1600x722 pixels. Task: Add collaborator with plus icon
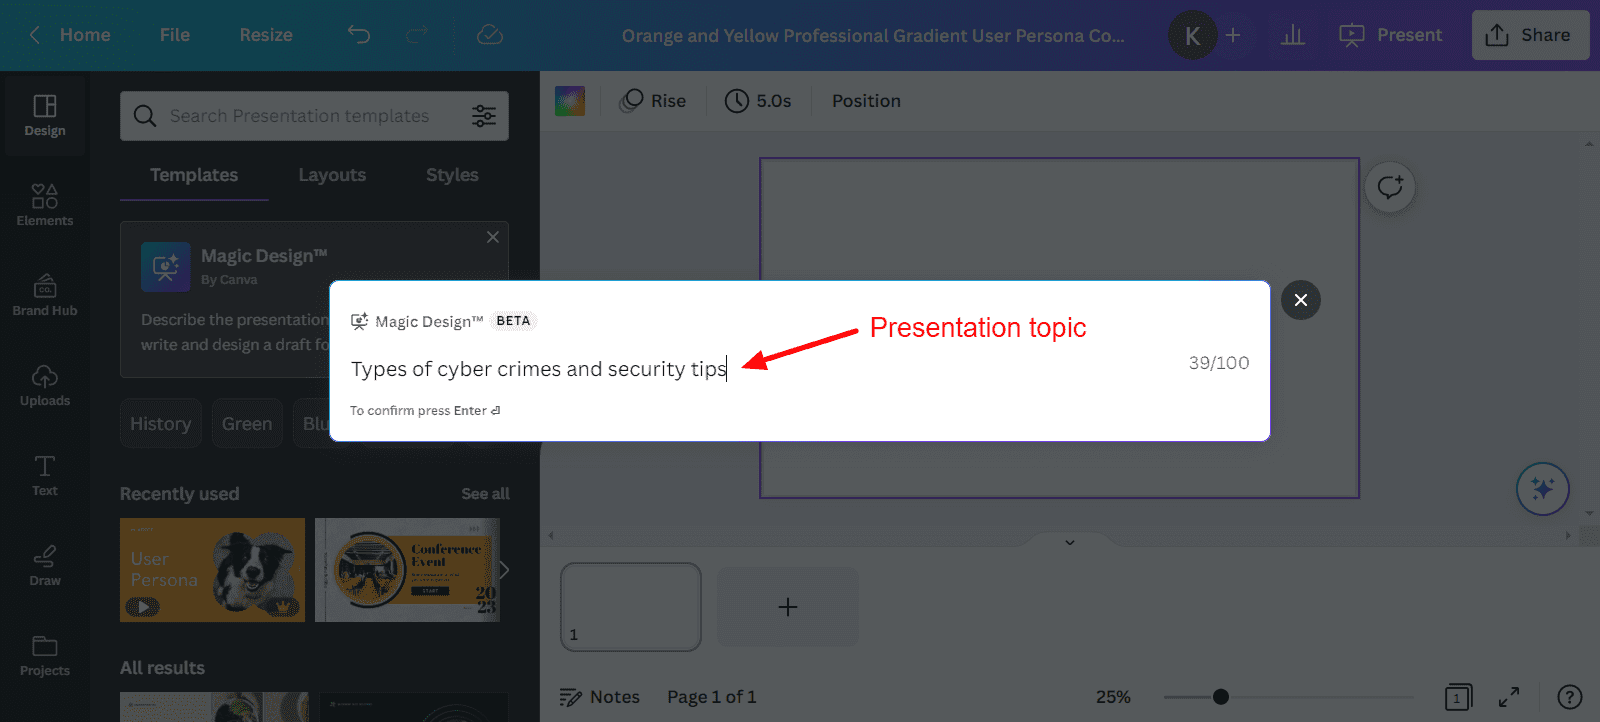(x=1233, y=35)
